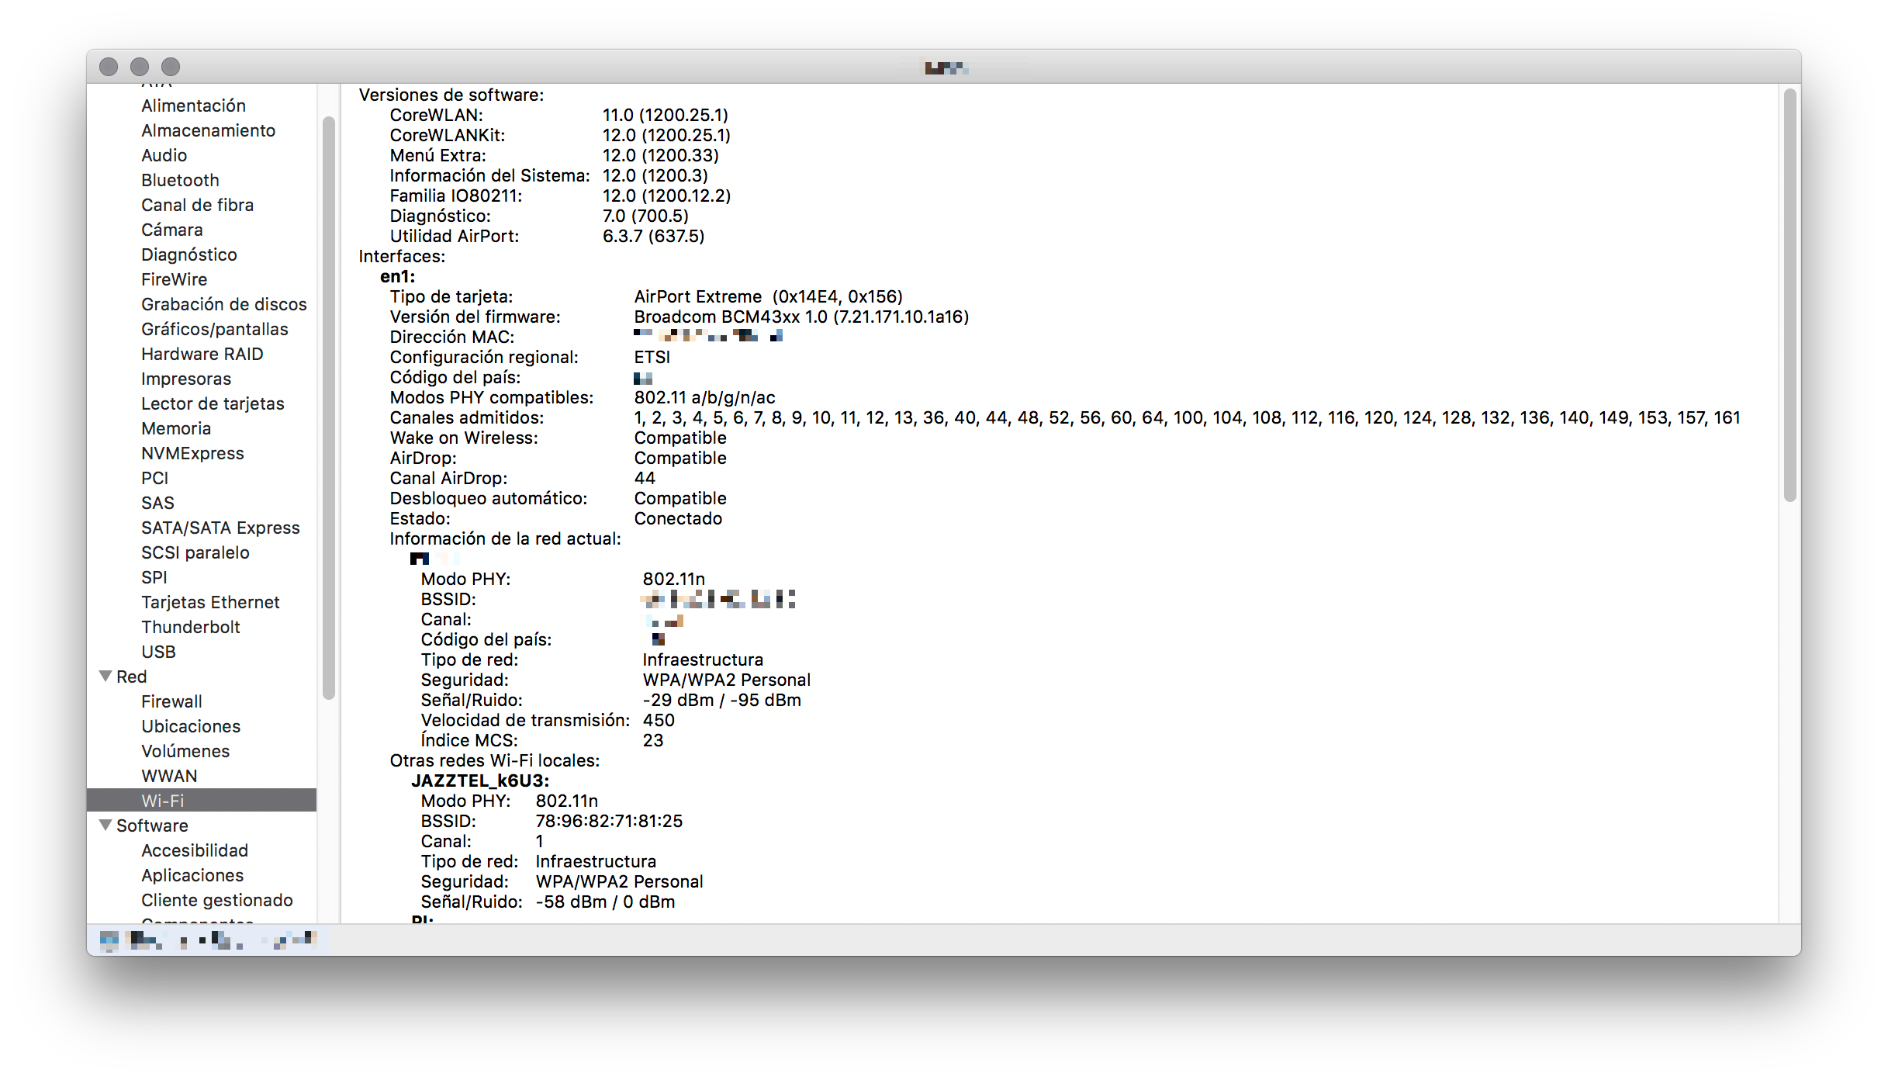The image size is (1888, 1080).
Task: Select Gráficos/pantallas in the sidebar
Action: tap(214, 329)
